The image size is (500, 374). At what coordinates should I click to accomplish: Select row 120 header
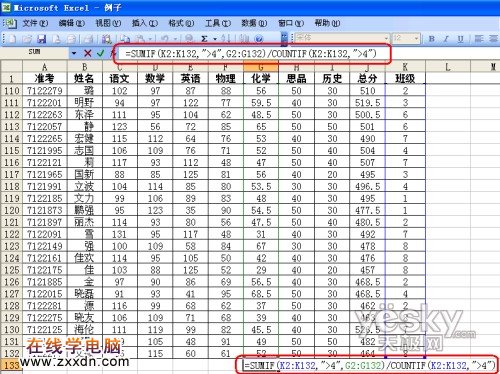tap(12, 210)
